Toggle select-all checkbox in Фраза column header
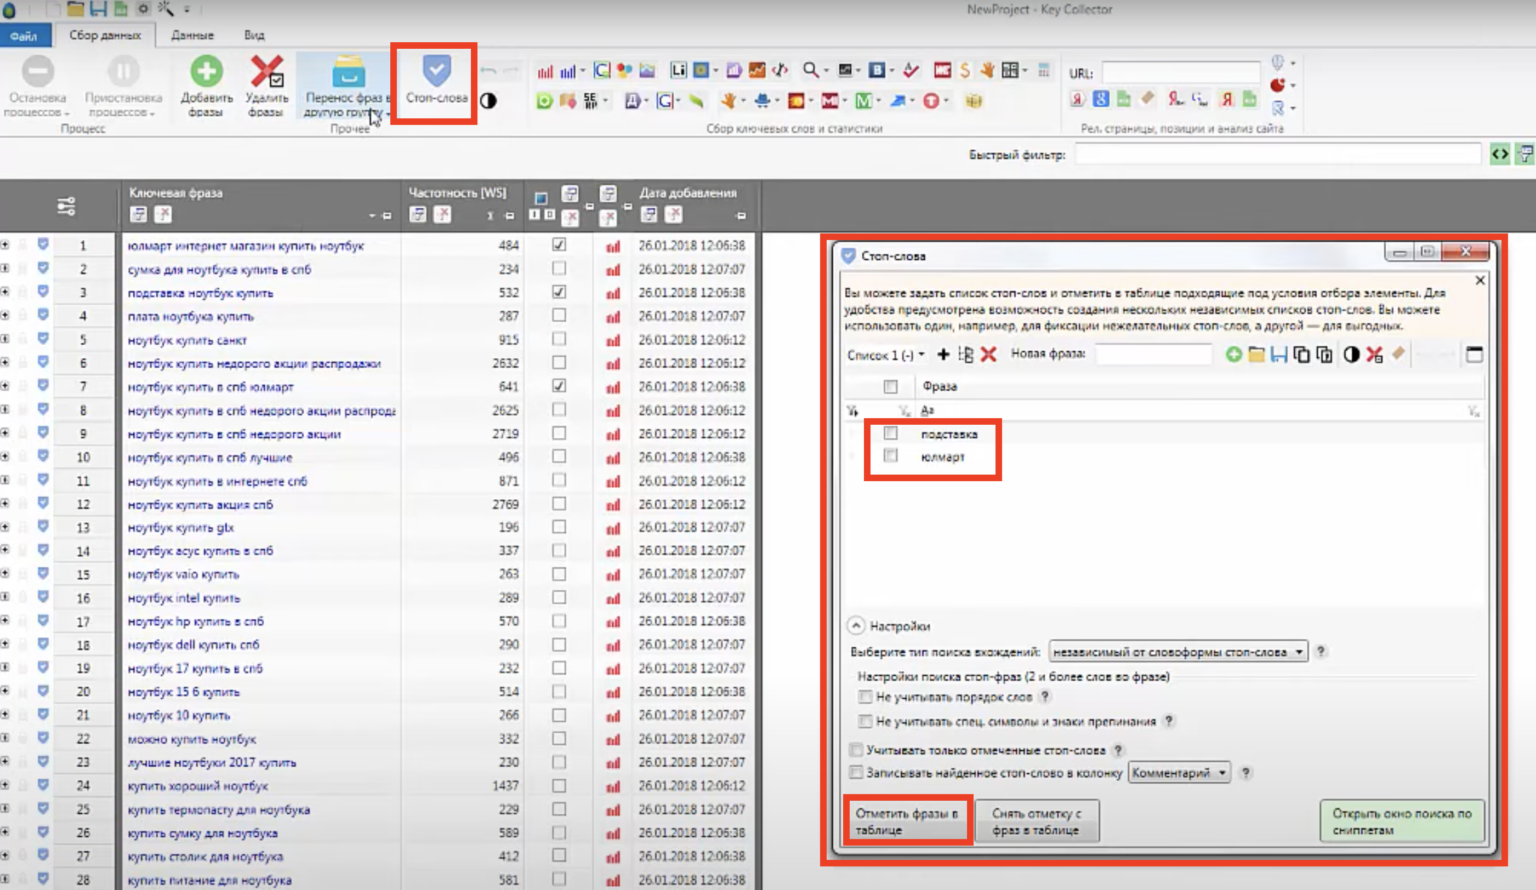Image resolution: width=1536 pixels, height=890 pixels. coord(890,386)
